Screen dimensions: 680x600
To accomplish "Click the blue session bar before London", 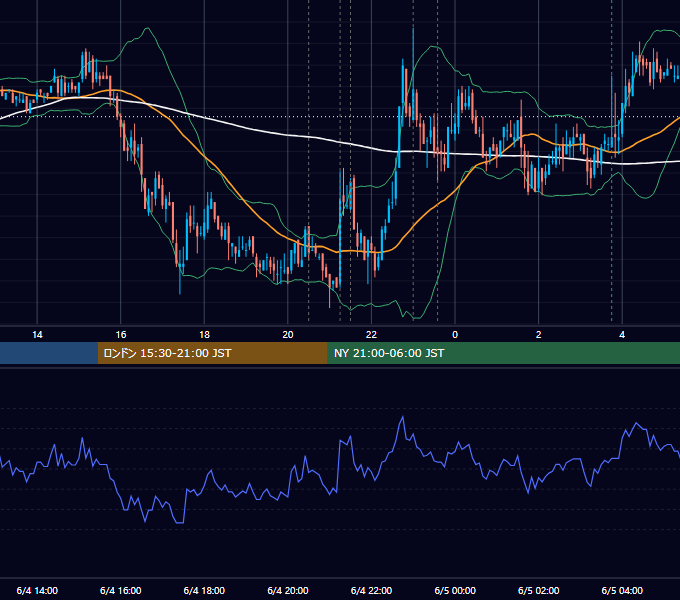I will coord(49,353).
